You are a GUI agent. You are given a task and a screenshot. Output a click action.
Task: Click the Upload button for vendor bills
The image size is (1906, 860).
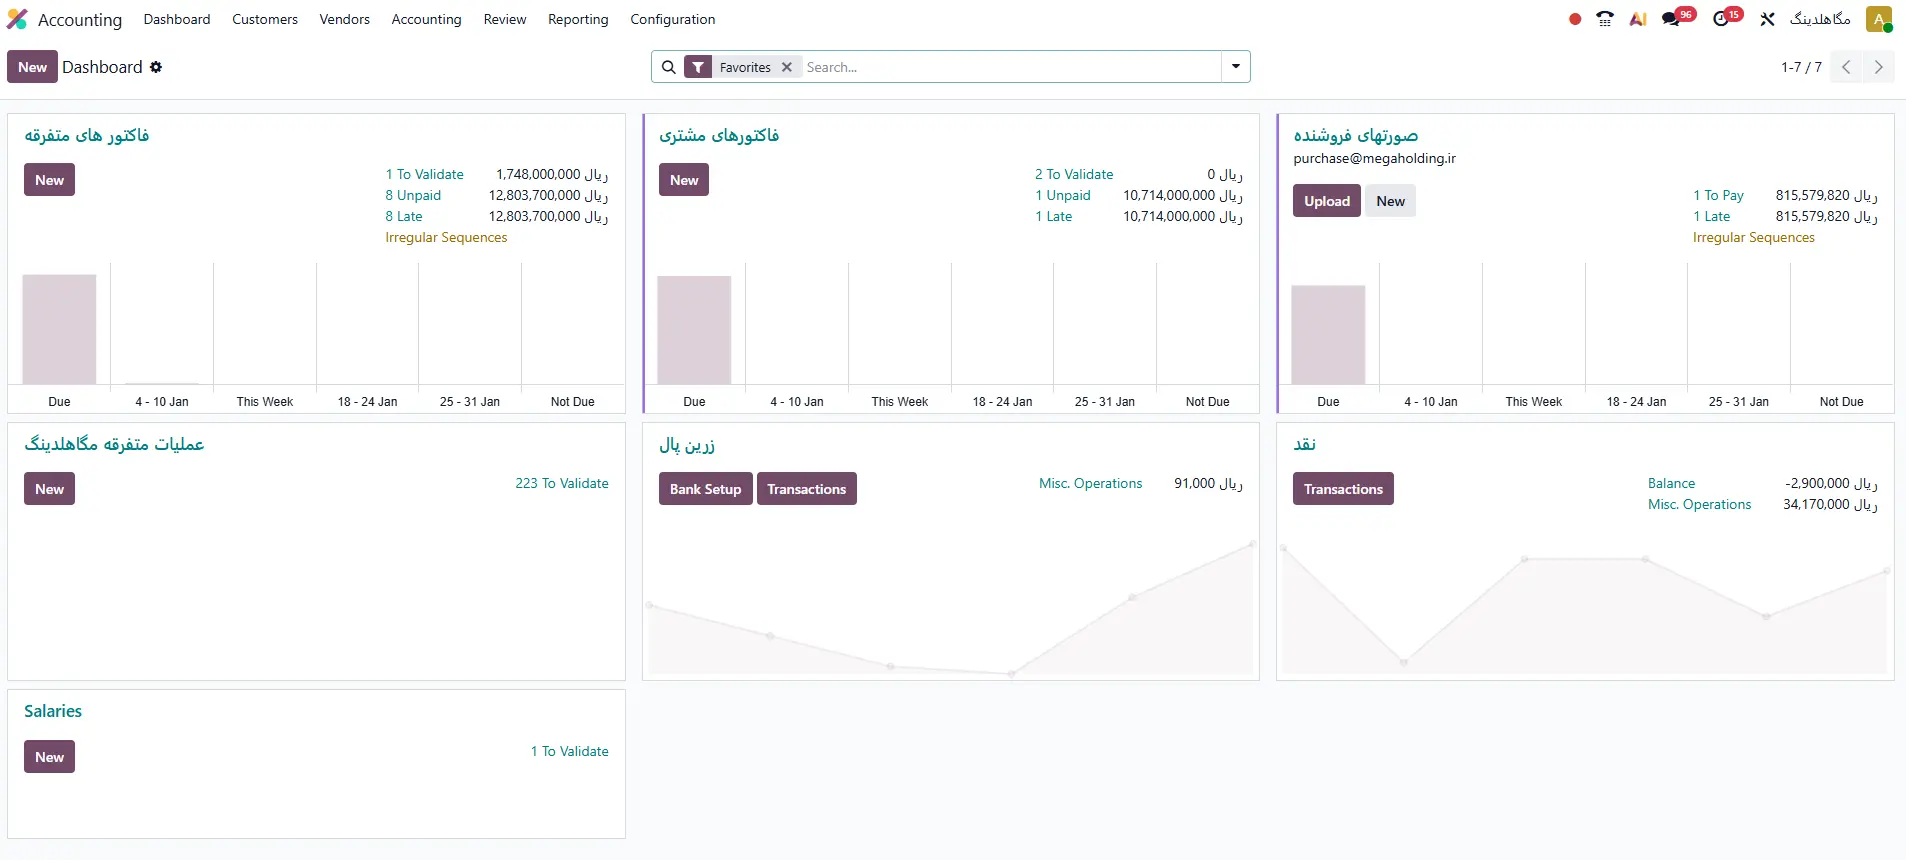tap(1326, 201)
